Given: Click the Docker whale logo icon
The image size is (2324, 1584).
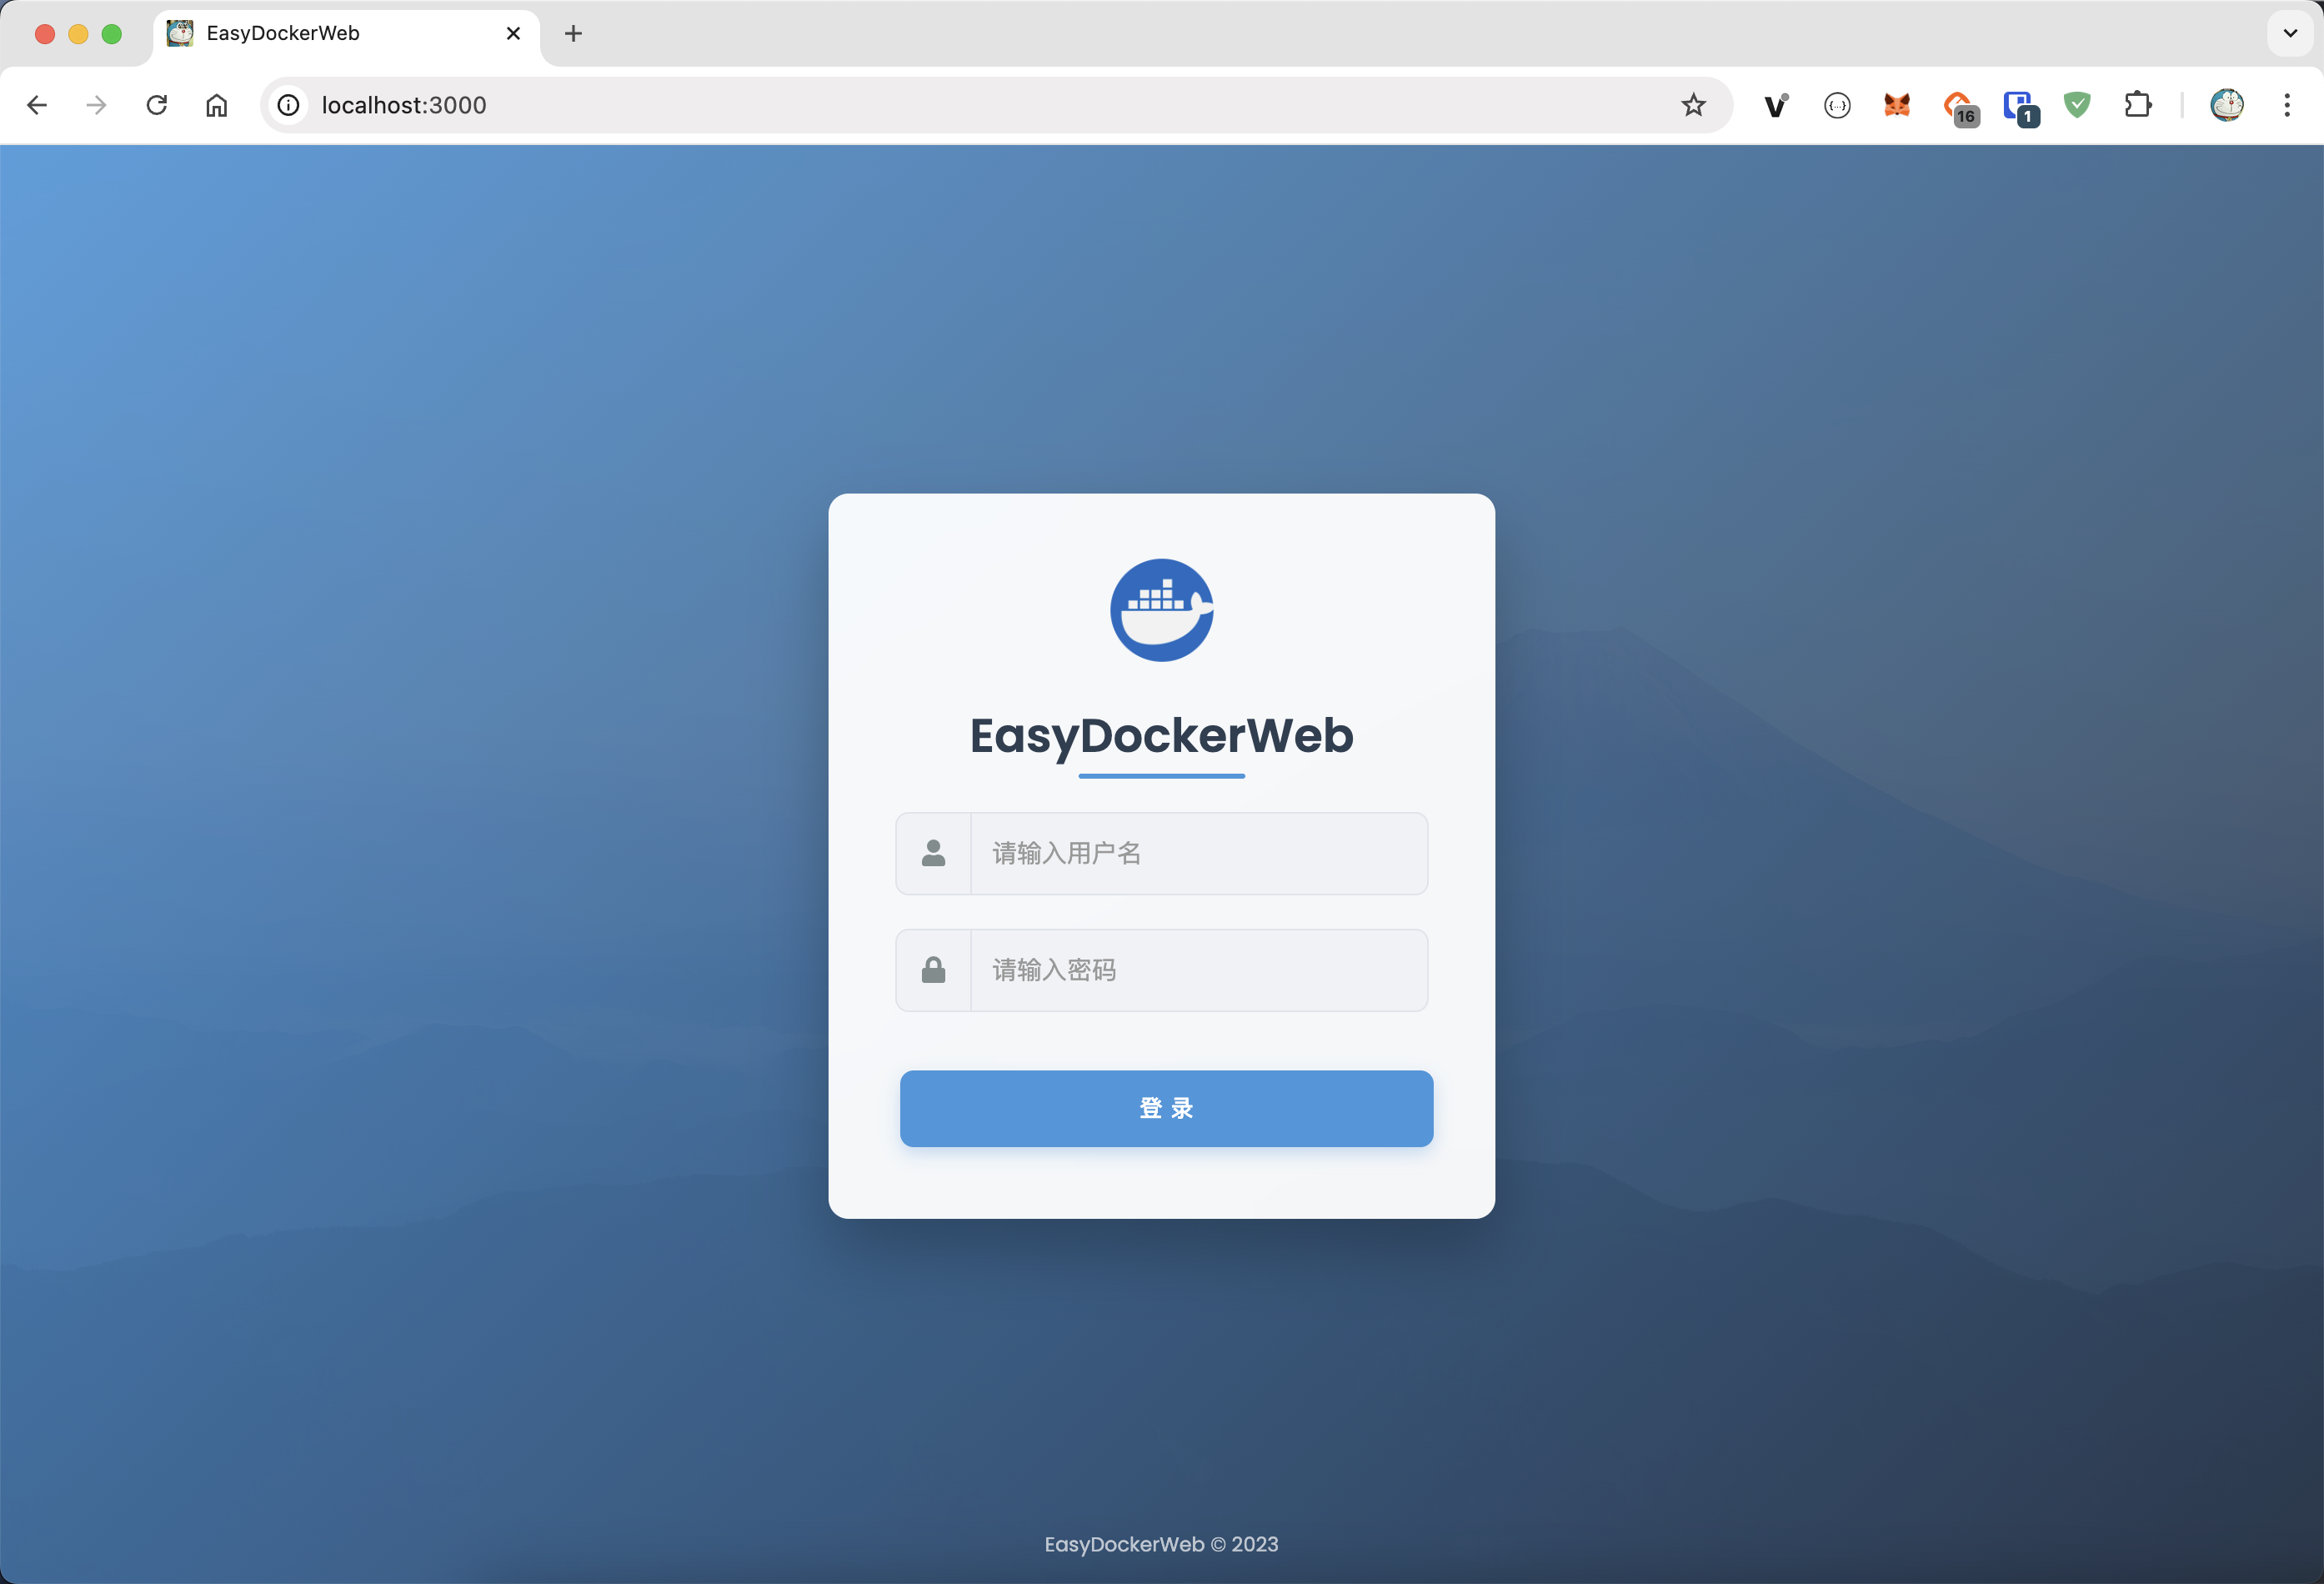Looking at the screenshot, I should coord(1161,610).
